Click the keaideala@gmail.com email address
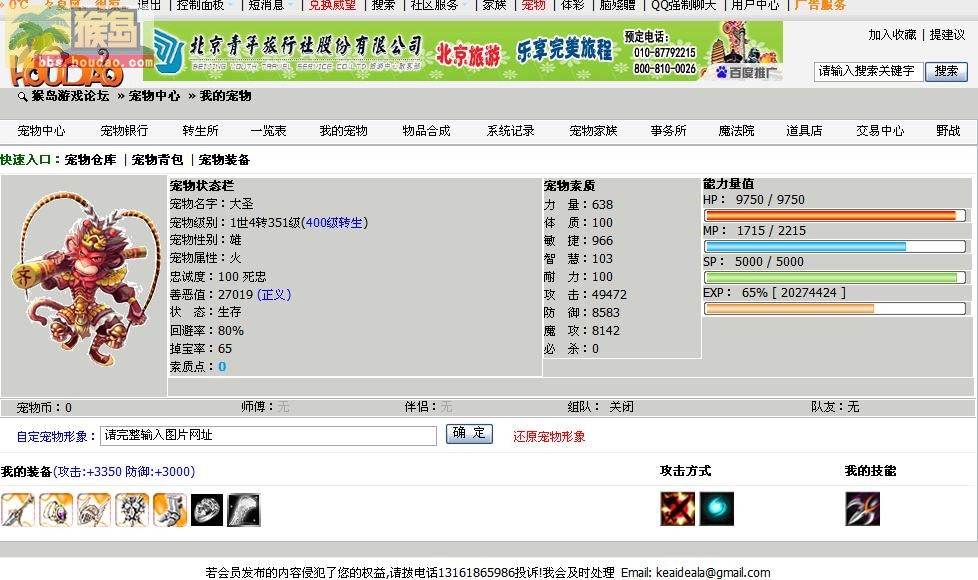Image resolution: width=978 pixels, height=580 pixels. click(713, 573)
